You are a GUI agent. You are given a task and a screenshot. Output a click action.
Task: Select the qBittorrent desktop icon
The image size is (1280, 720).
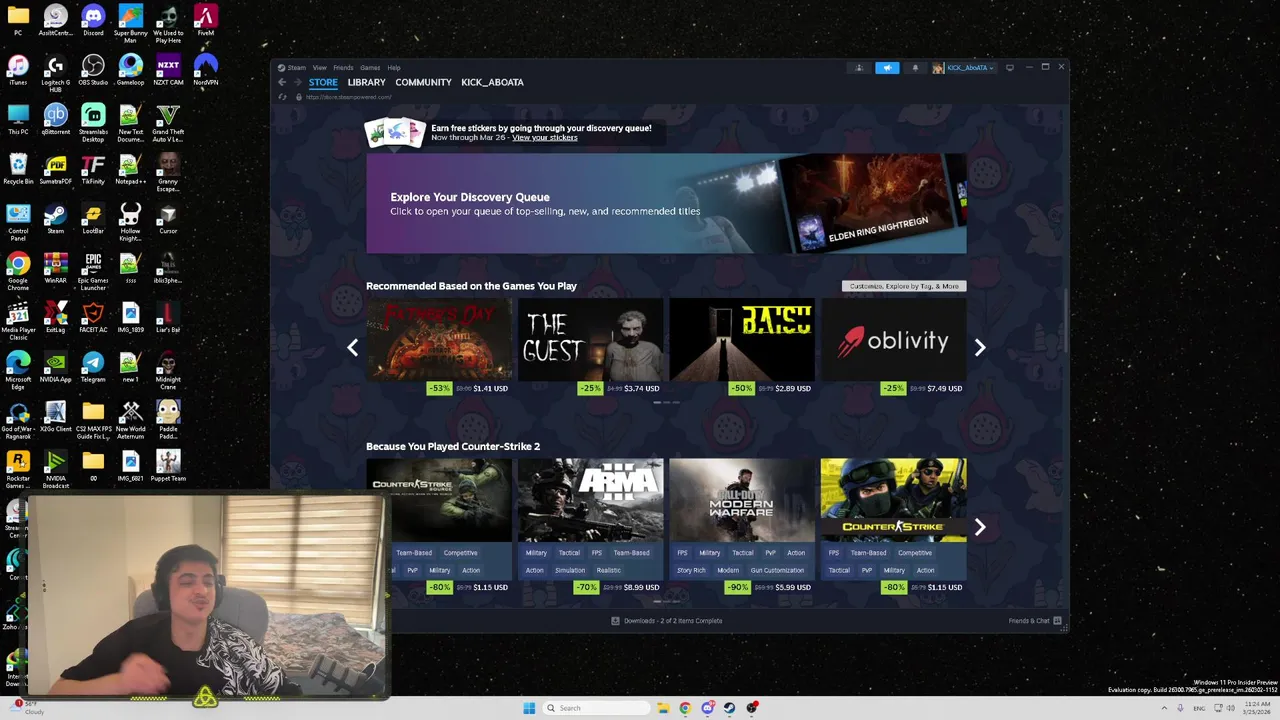[56, 120]
